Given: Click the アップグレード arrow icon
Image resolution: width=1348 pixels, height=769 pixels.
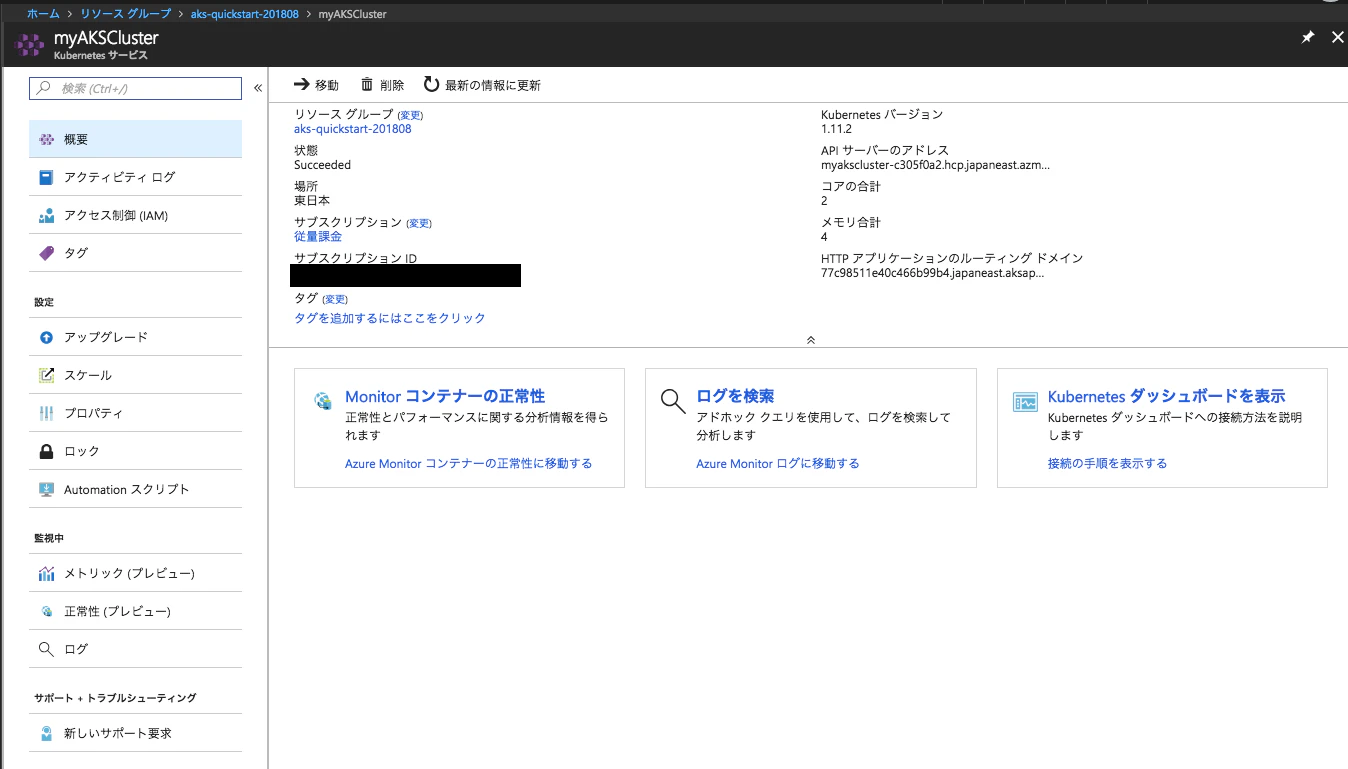Looking at the screenshot, I should (x=46, y=337).
